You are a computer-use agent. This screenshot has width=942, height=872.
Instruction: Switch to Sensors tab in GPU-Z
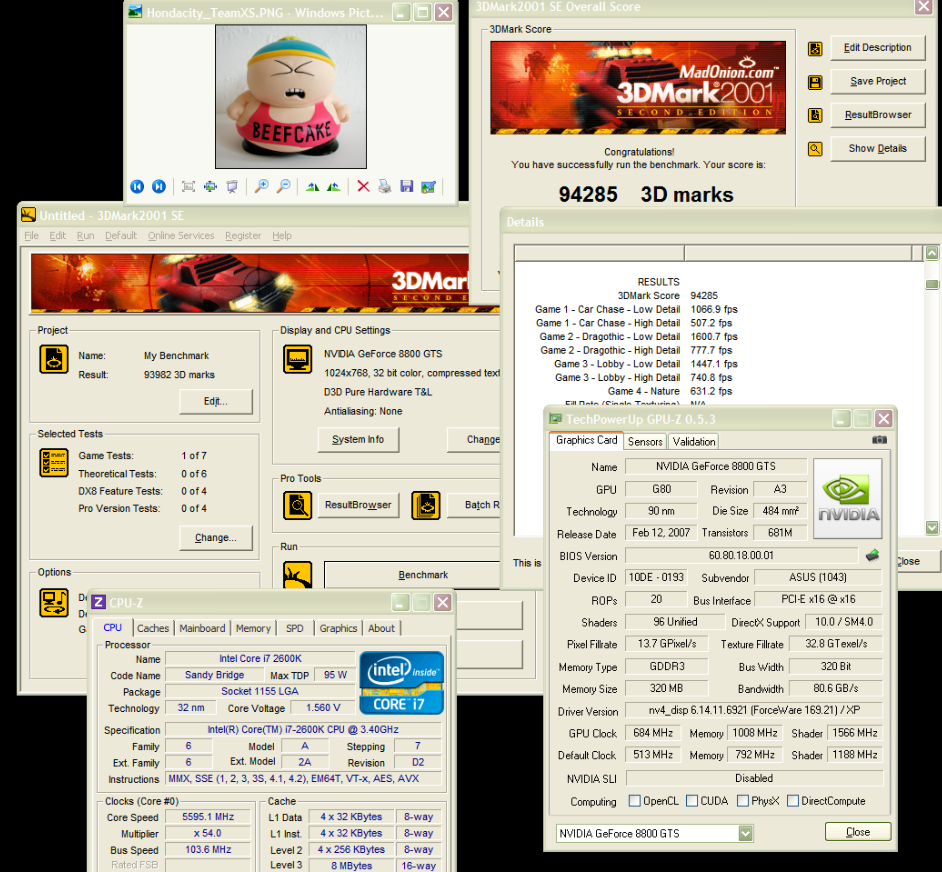[x=645, y=442]
